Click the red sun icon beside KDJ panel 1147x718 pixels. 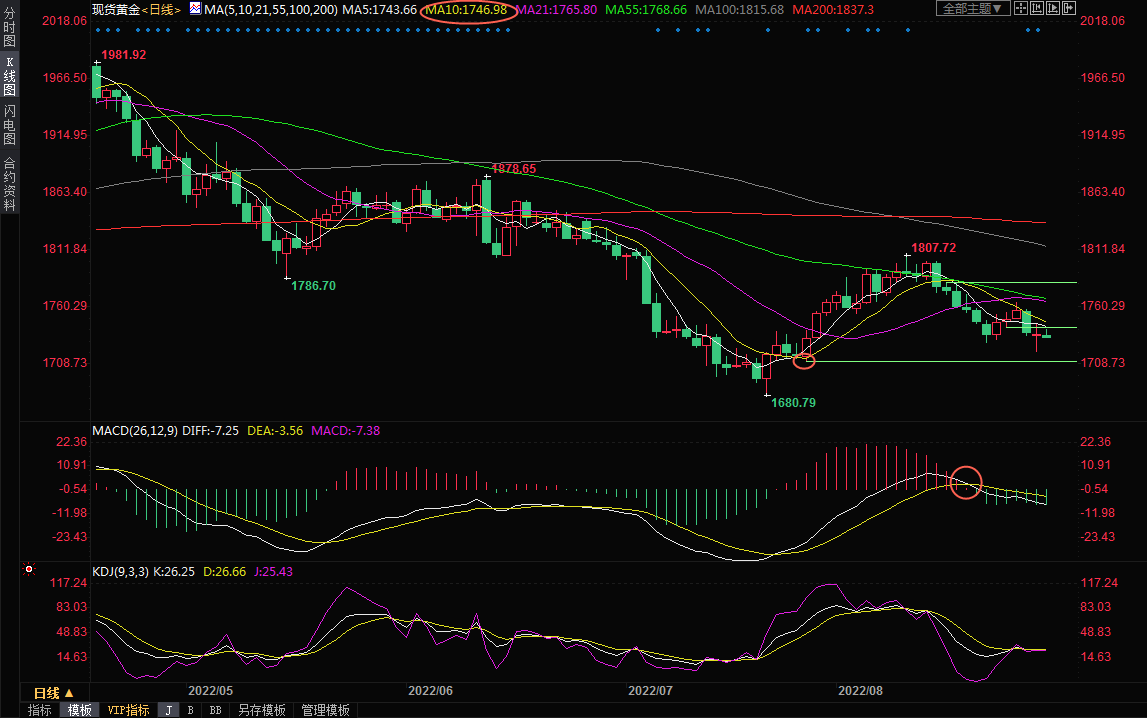29,571
